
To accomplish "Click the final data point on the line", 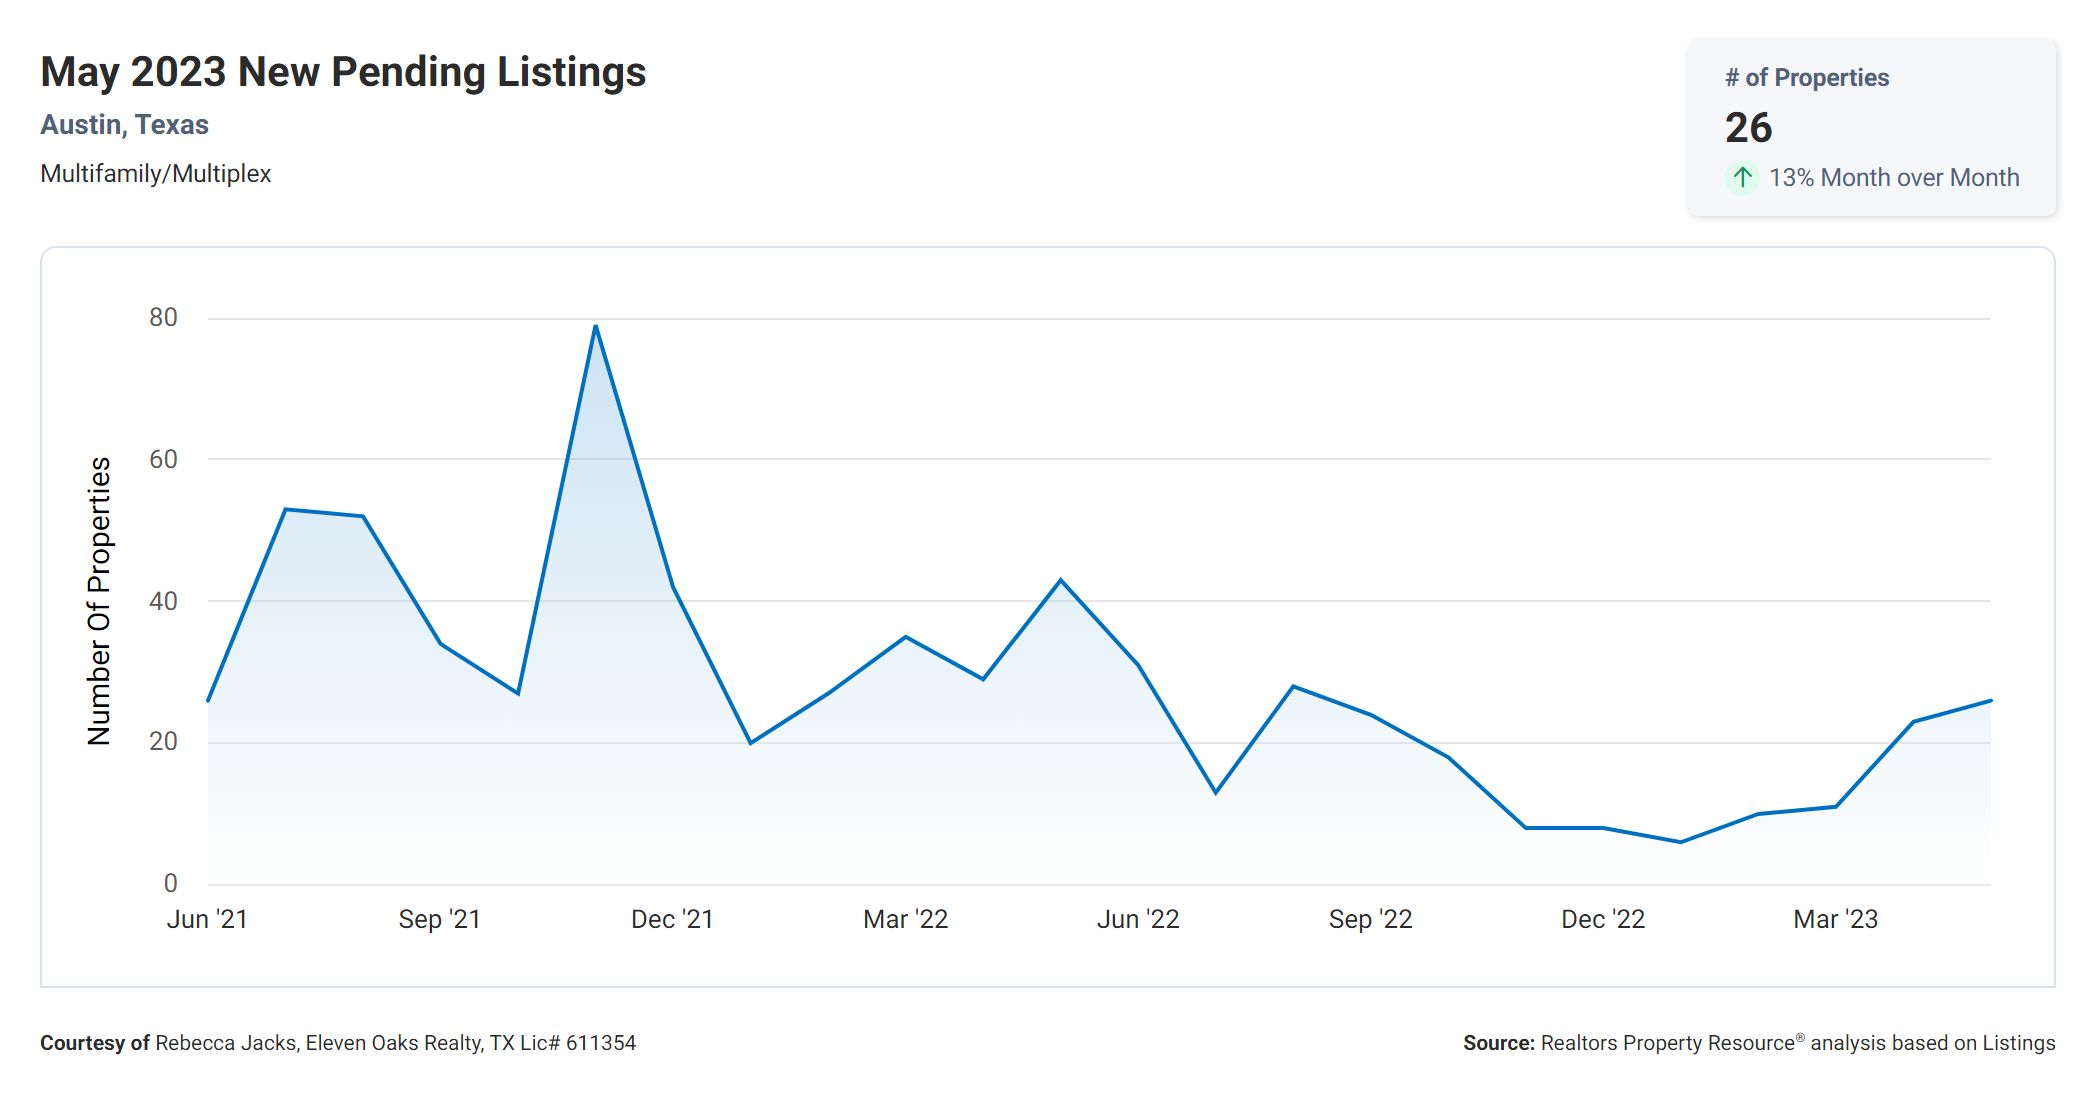I will (x=1990, y=701).
